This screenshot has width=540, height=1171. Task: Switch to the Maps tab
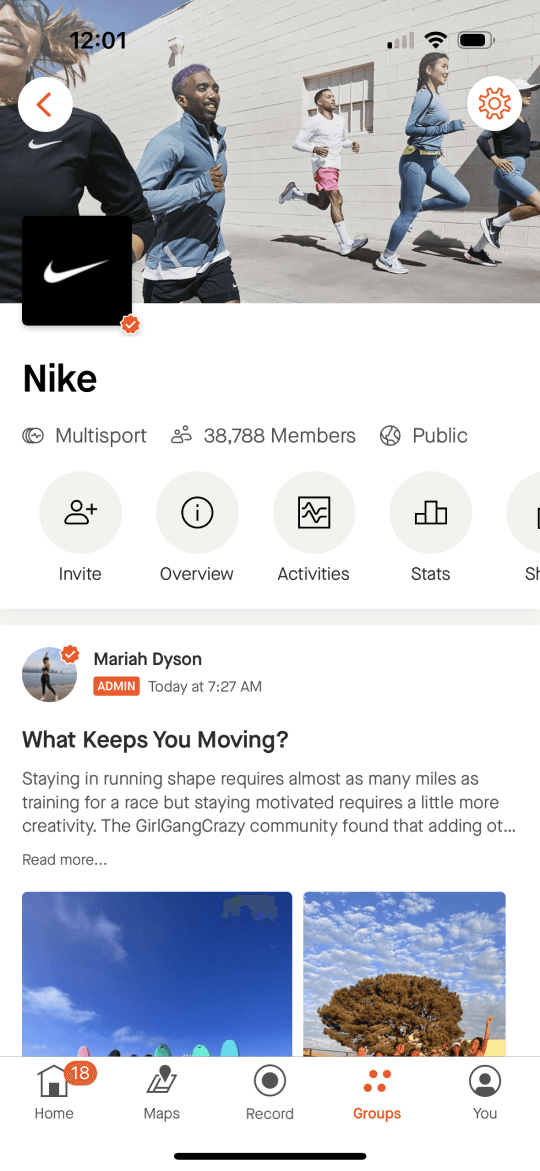(161, 1093)
